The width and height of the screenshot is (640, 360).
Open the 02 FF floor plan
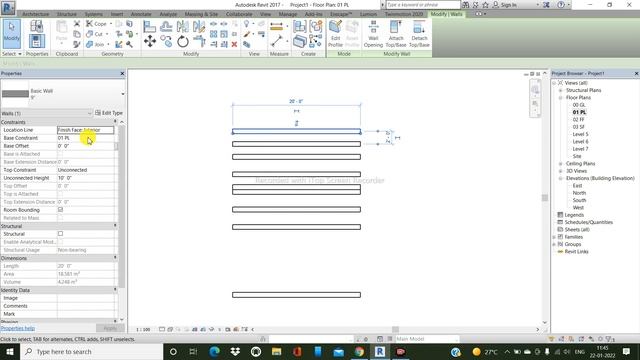coord(578,120)
